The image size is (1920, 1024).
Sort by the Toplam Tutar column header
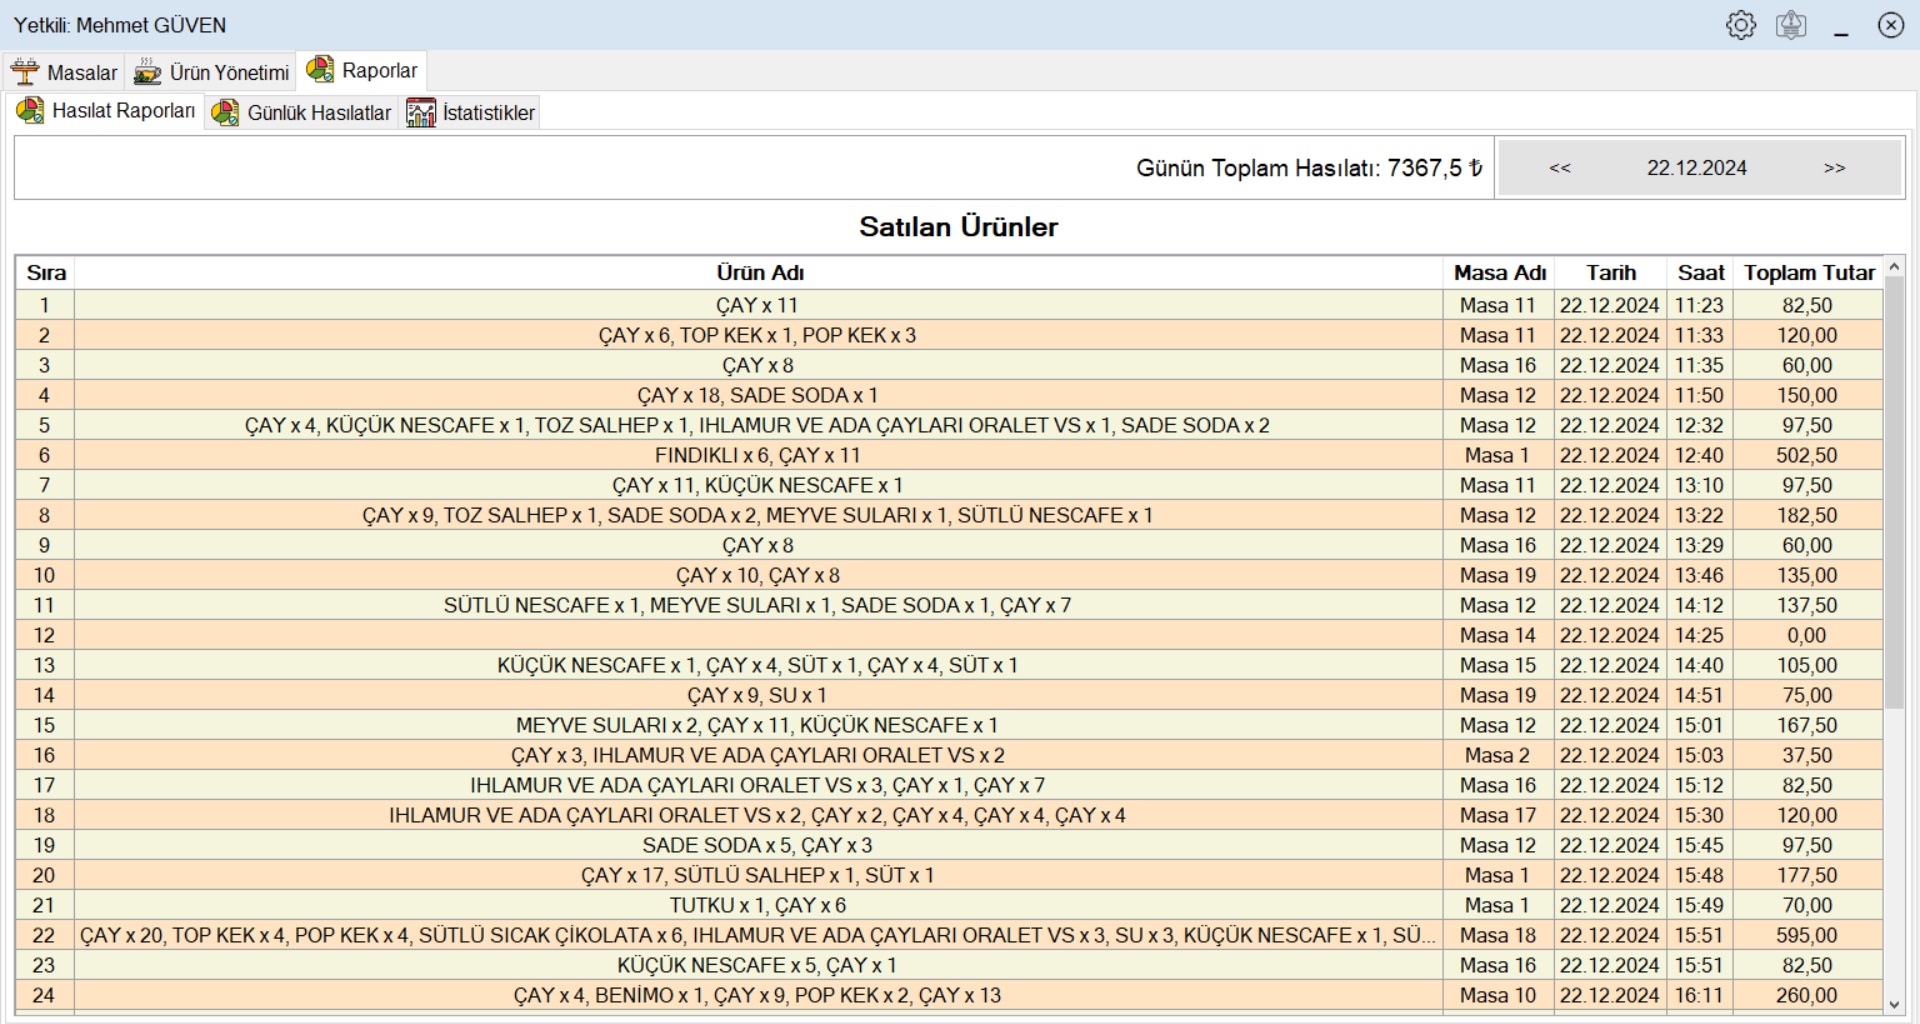[x=1808, y=273]
